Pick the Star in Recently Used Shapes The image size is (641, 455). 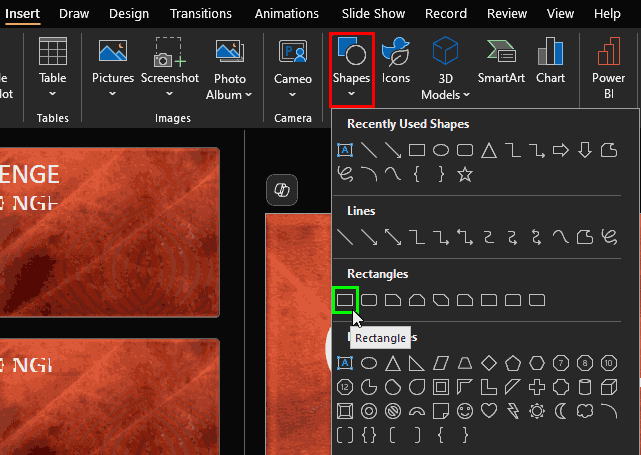(x=465, y=175)
